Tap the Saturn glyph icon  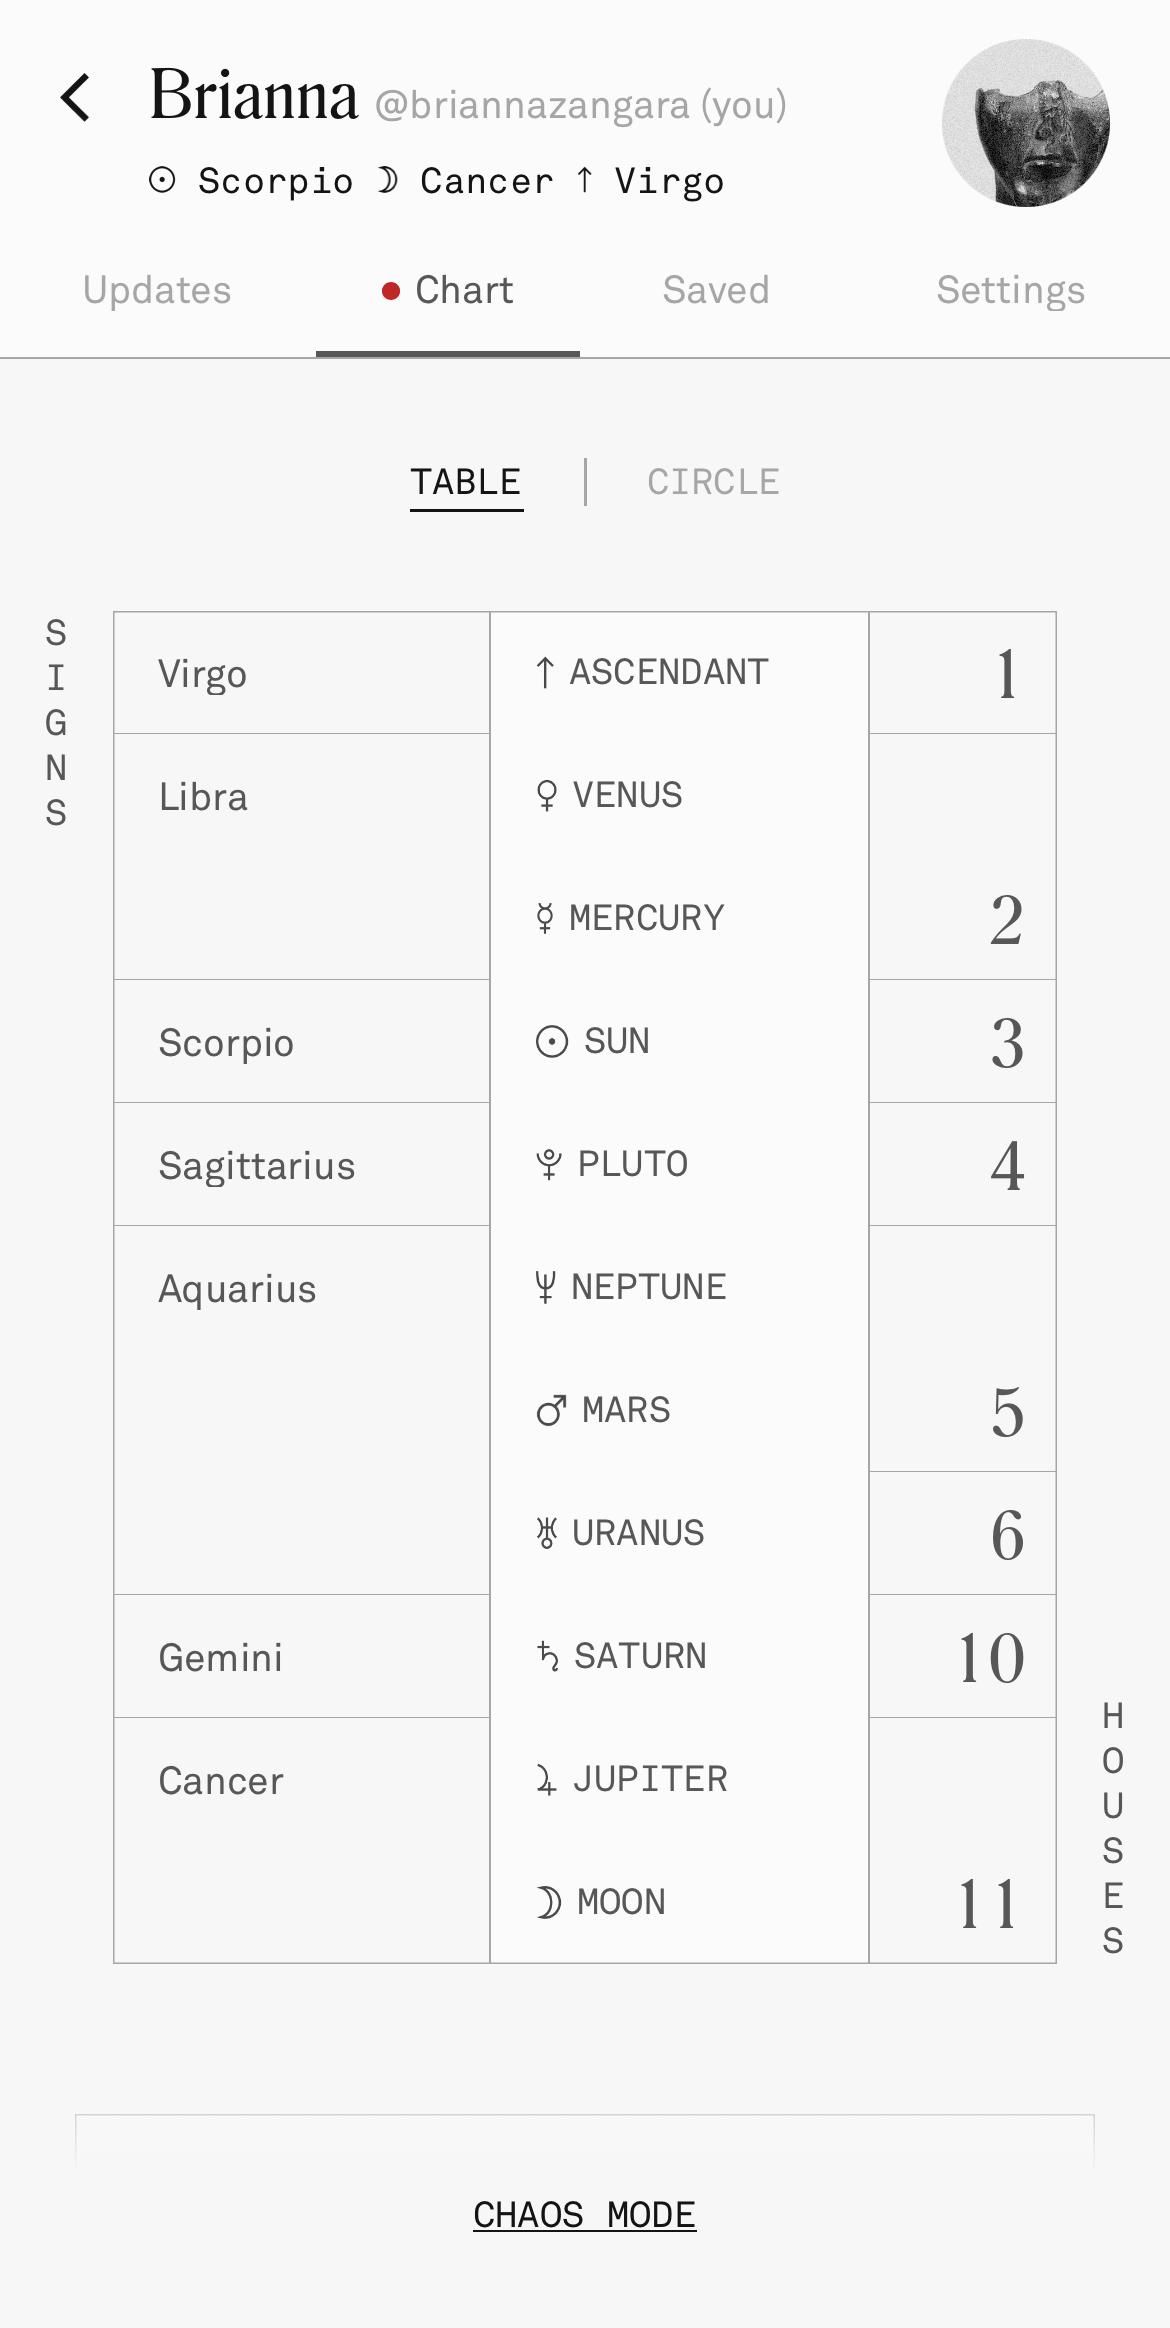548,1656
